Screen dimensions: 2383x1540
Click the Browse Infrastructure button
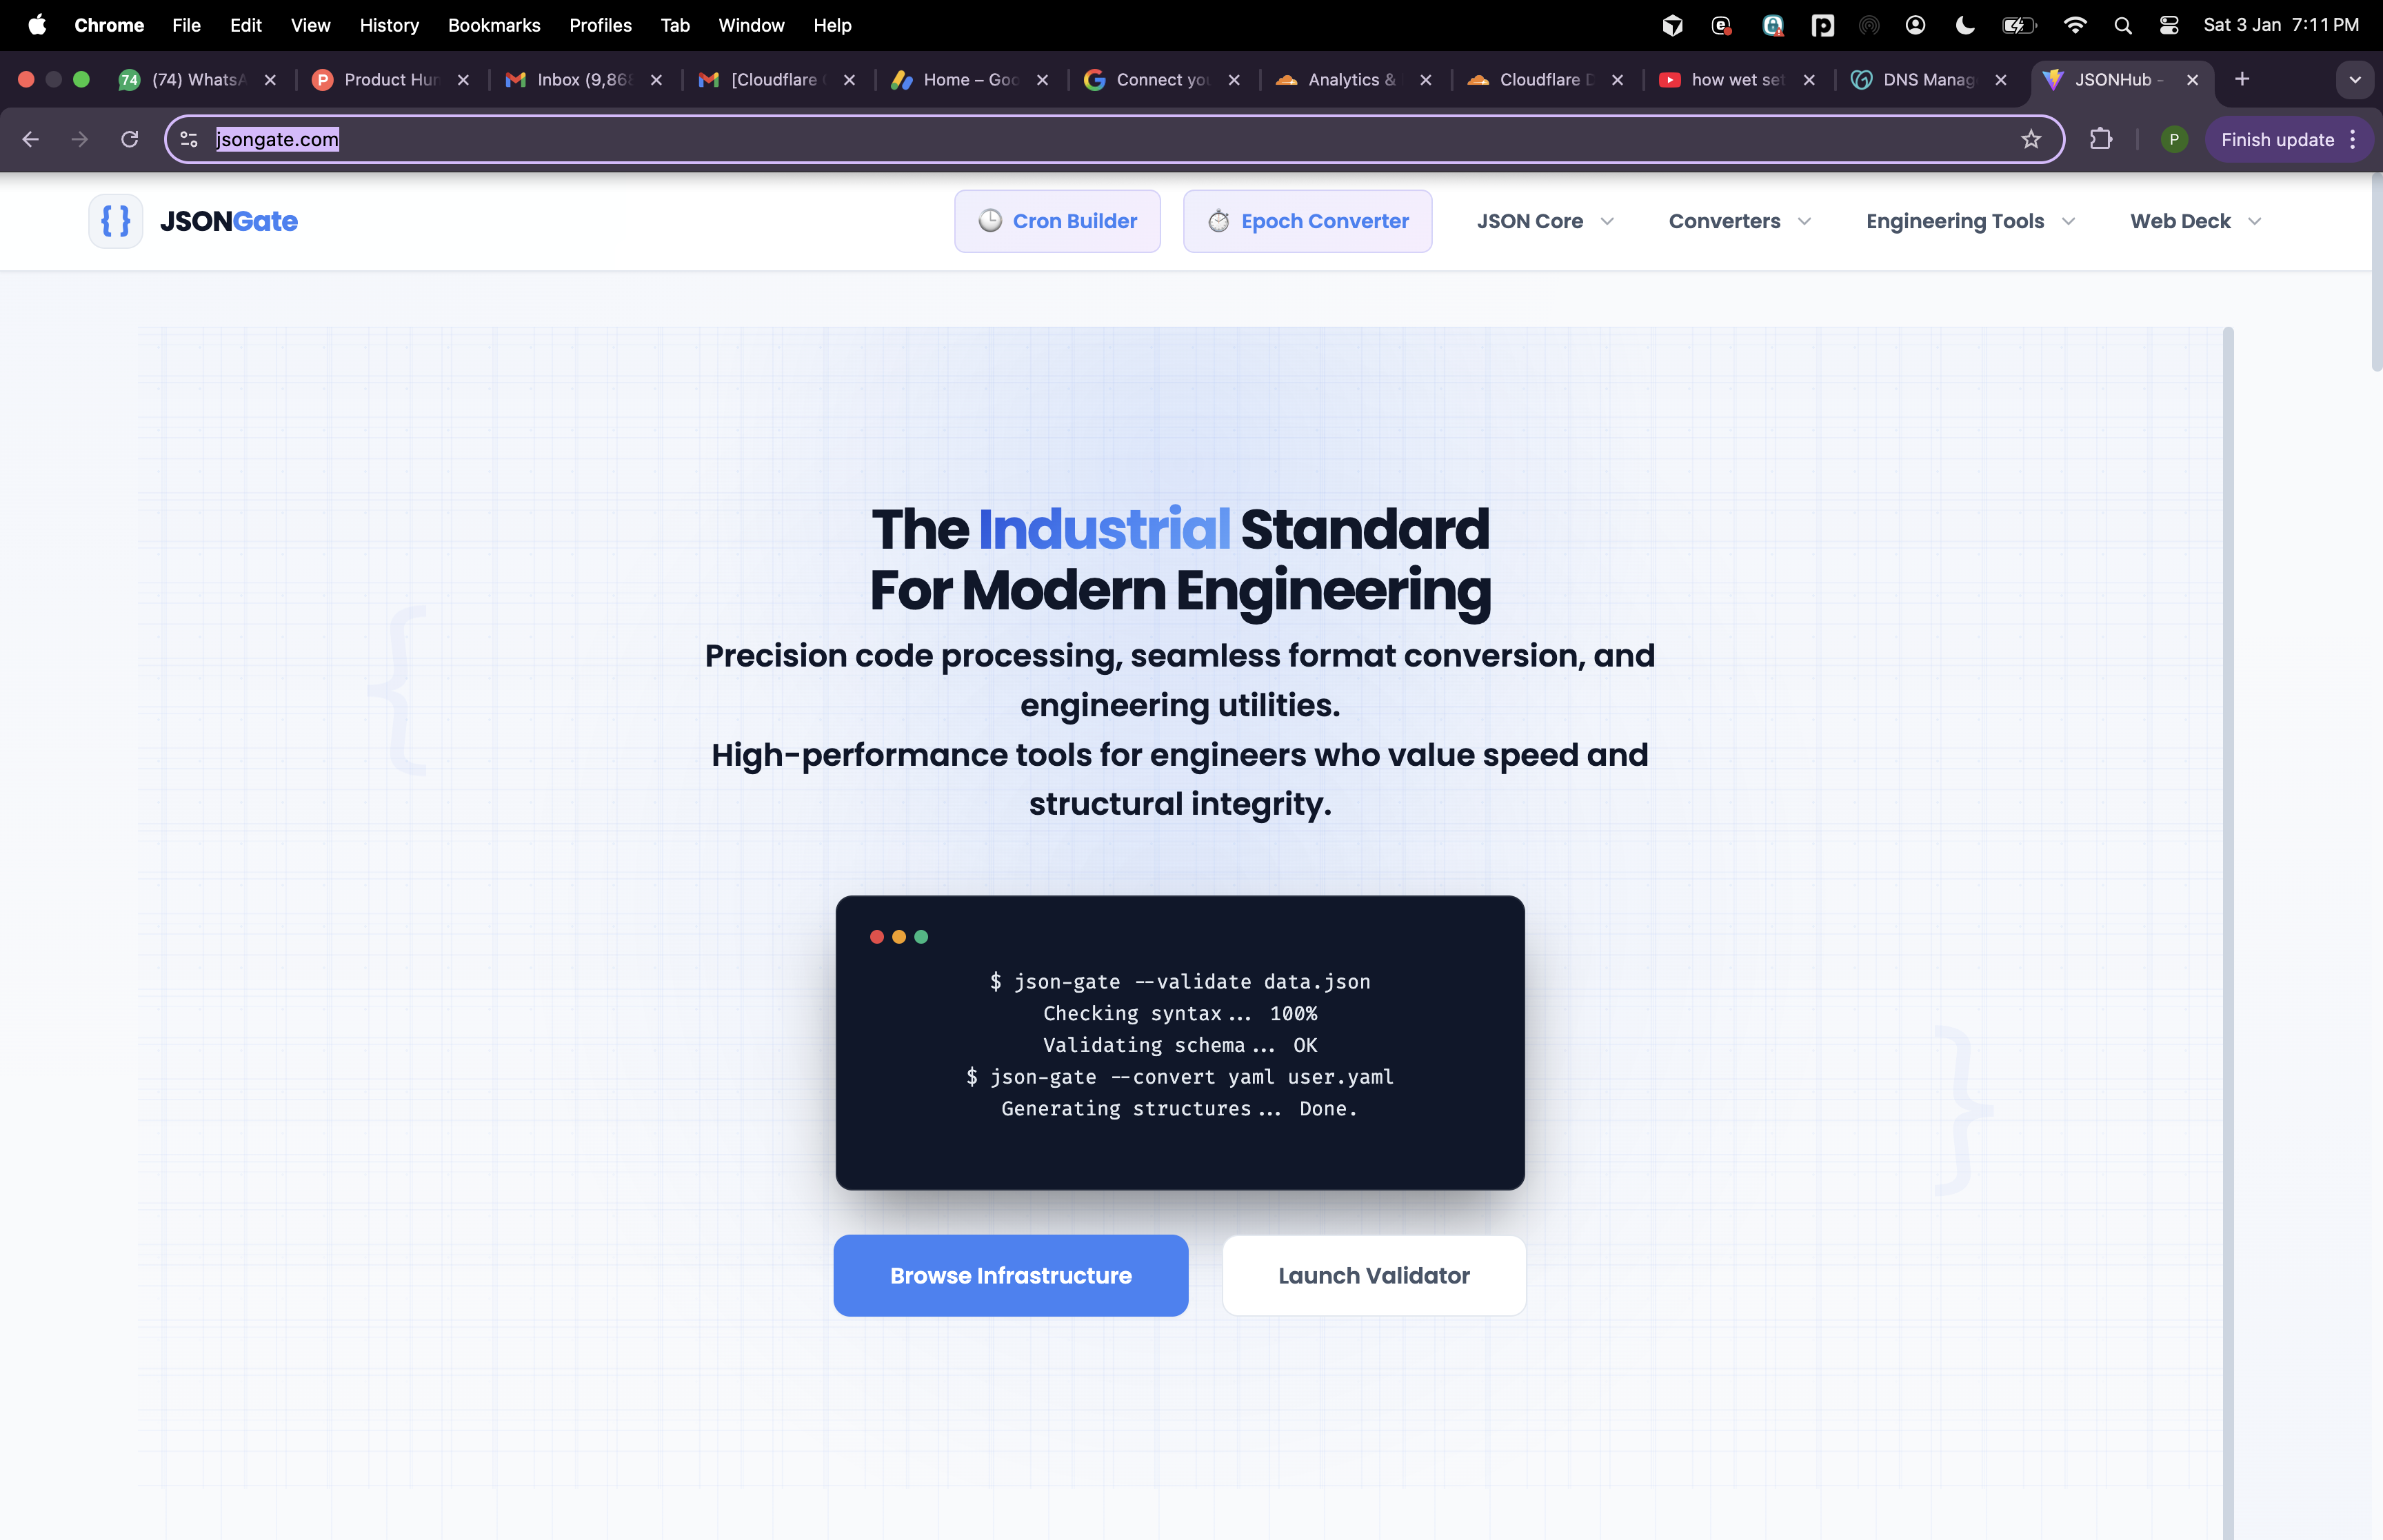click(x=1010, y=1275)
